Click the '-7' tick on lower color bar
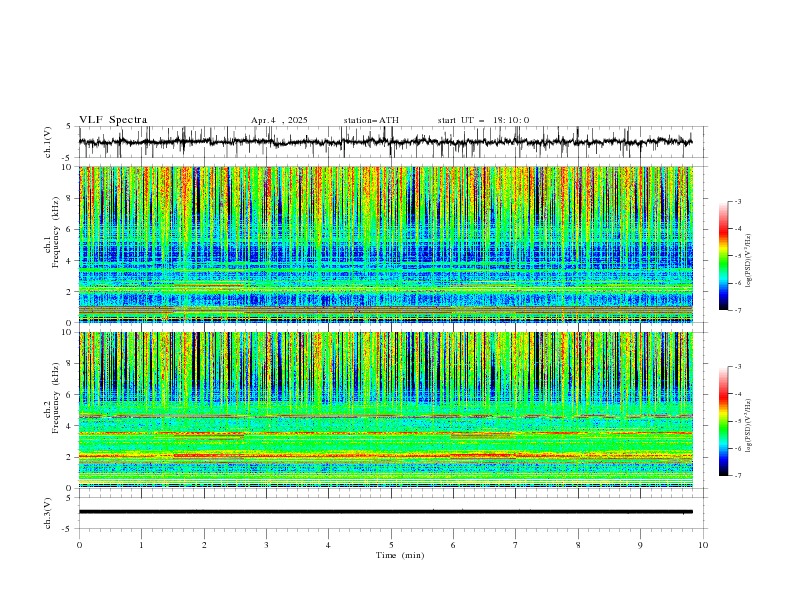Image resolution: width=792 pixels, height=612 pixels. tap(737, 476)
